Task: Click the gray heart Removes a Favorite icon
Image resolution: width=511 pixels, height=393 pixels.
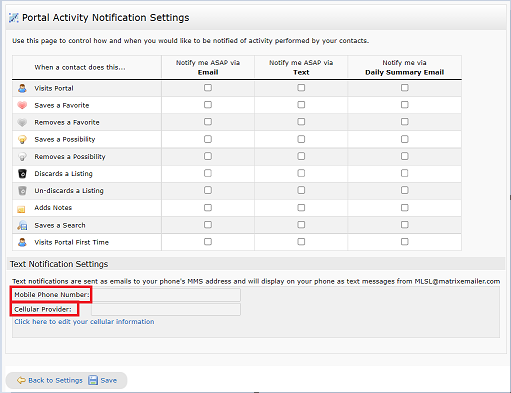Action: [22, 122]
